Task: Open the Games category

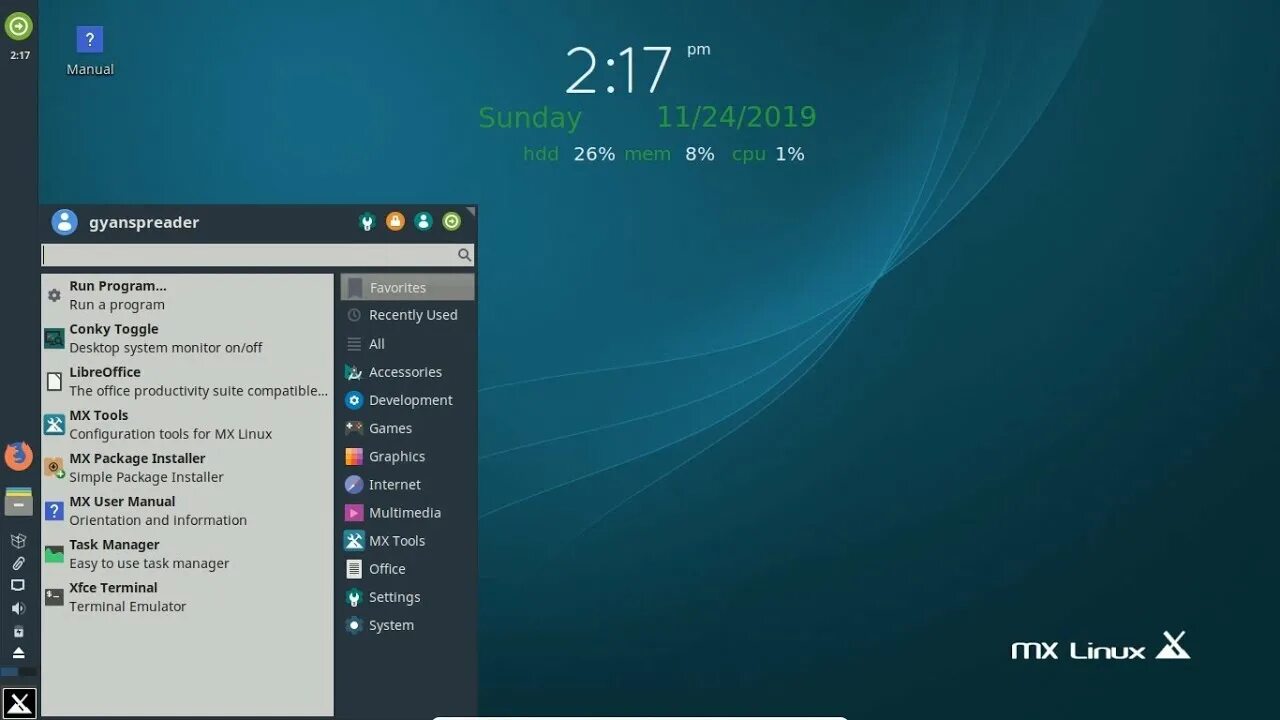Action: tap(407, 428)
